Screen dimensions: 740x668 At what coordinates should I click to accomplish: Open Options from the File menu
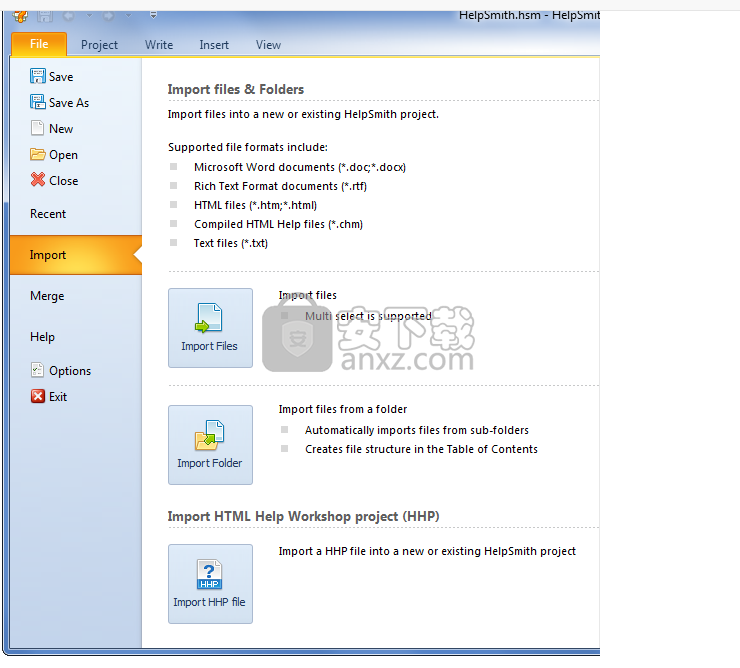61,371
